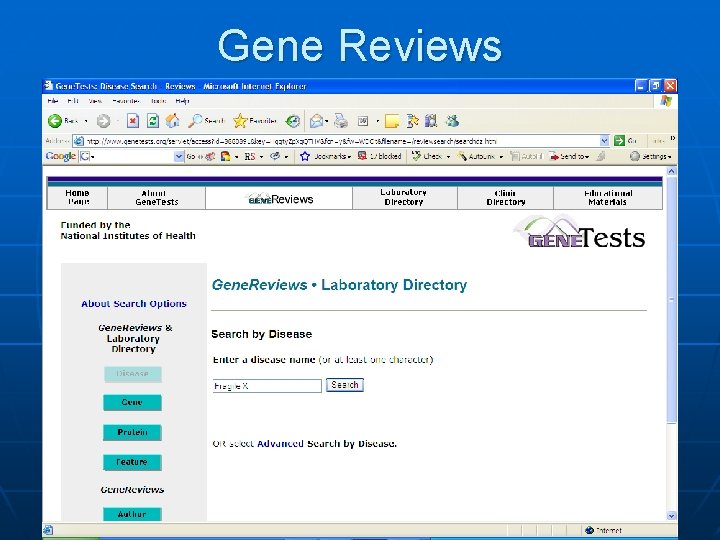The image size is (720, 540).
Task: Click the Go green arrow next to the address bar
Action: [619, 141]
